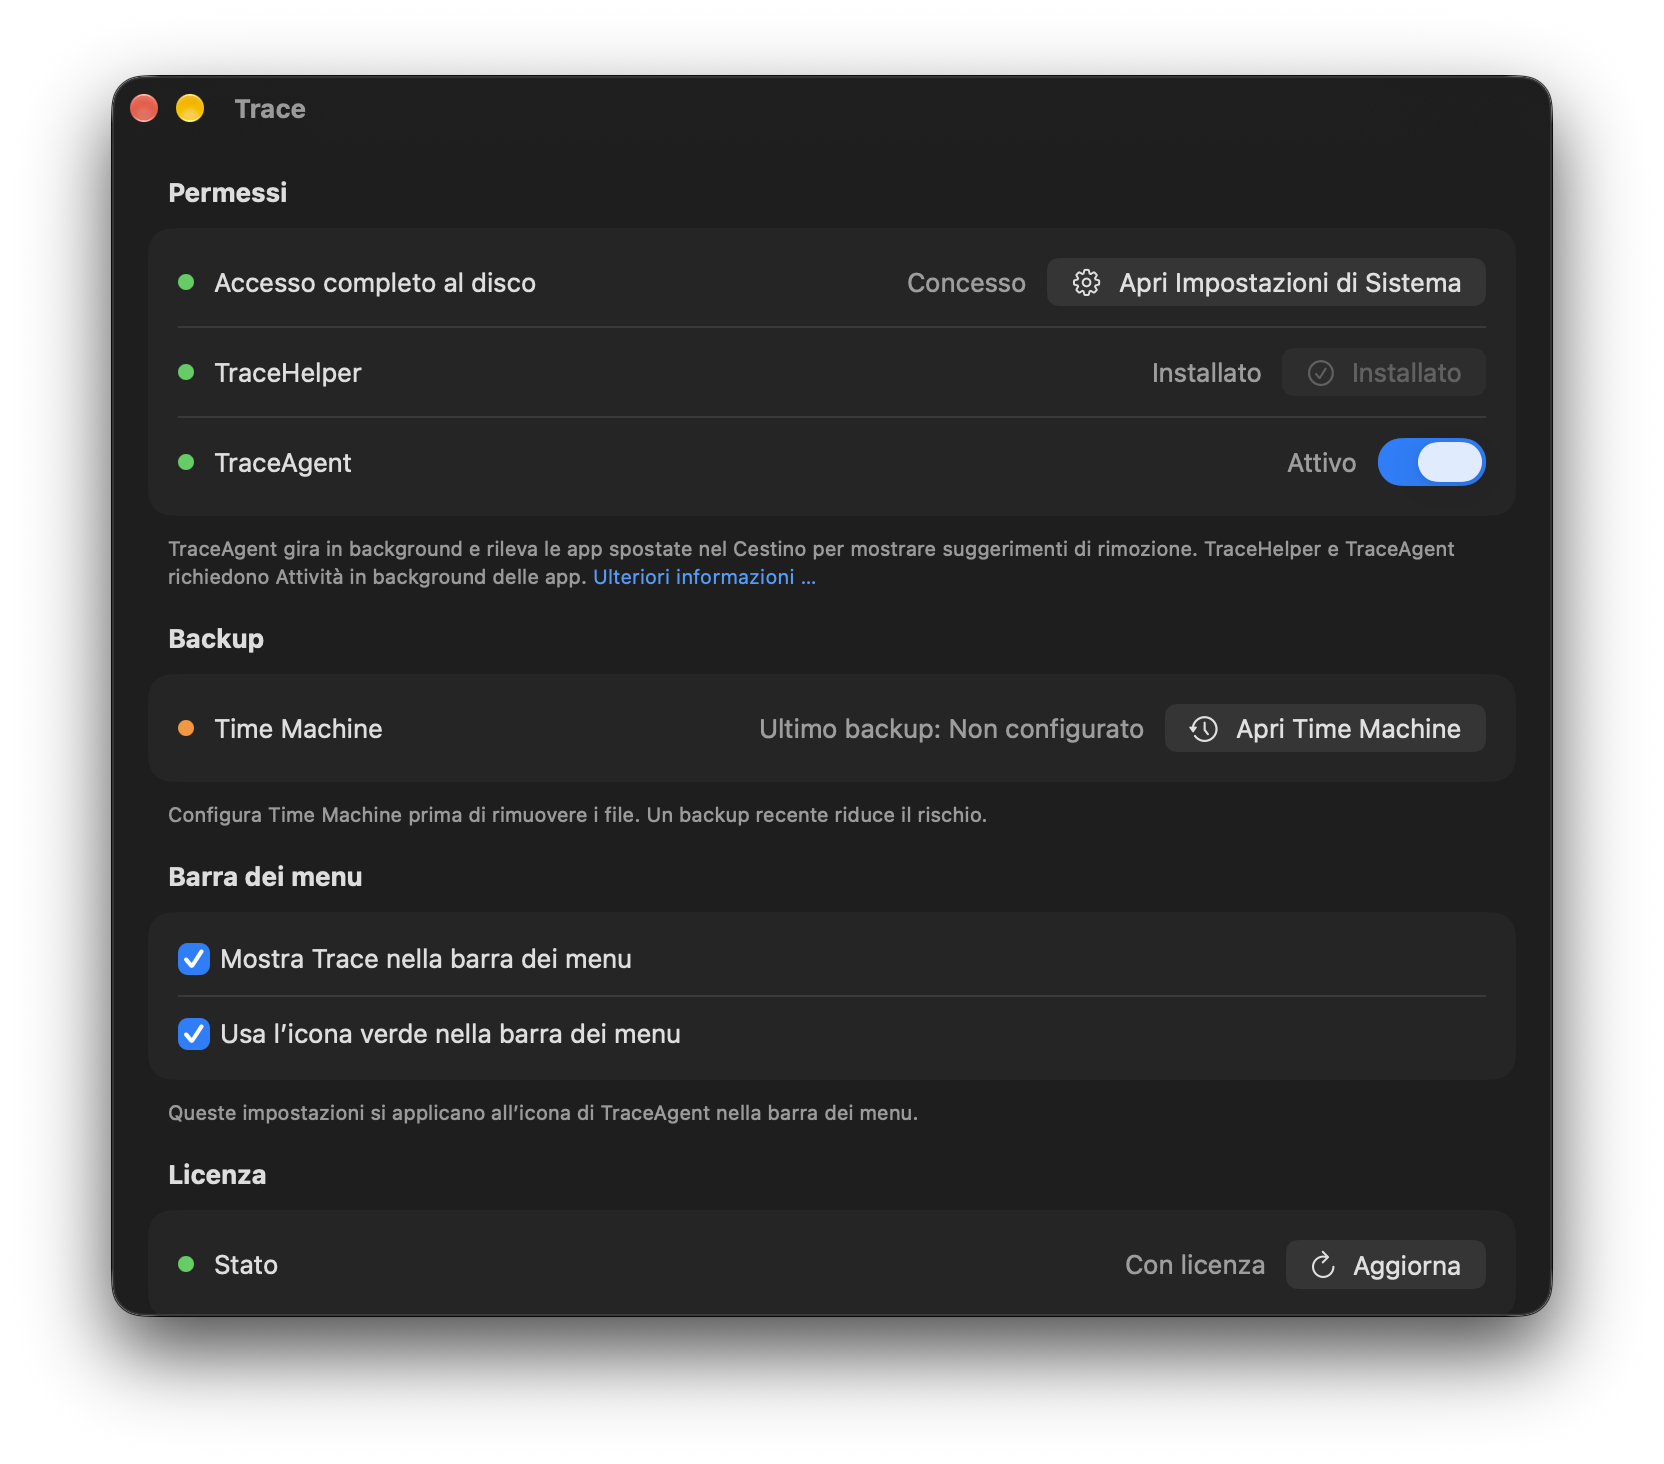Image resolution: width=1664 pixels, height=1464 pixels.
Task: Click the Time Machine row label
Action: click(x=298, y=729)
